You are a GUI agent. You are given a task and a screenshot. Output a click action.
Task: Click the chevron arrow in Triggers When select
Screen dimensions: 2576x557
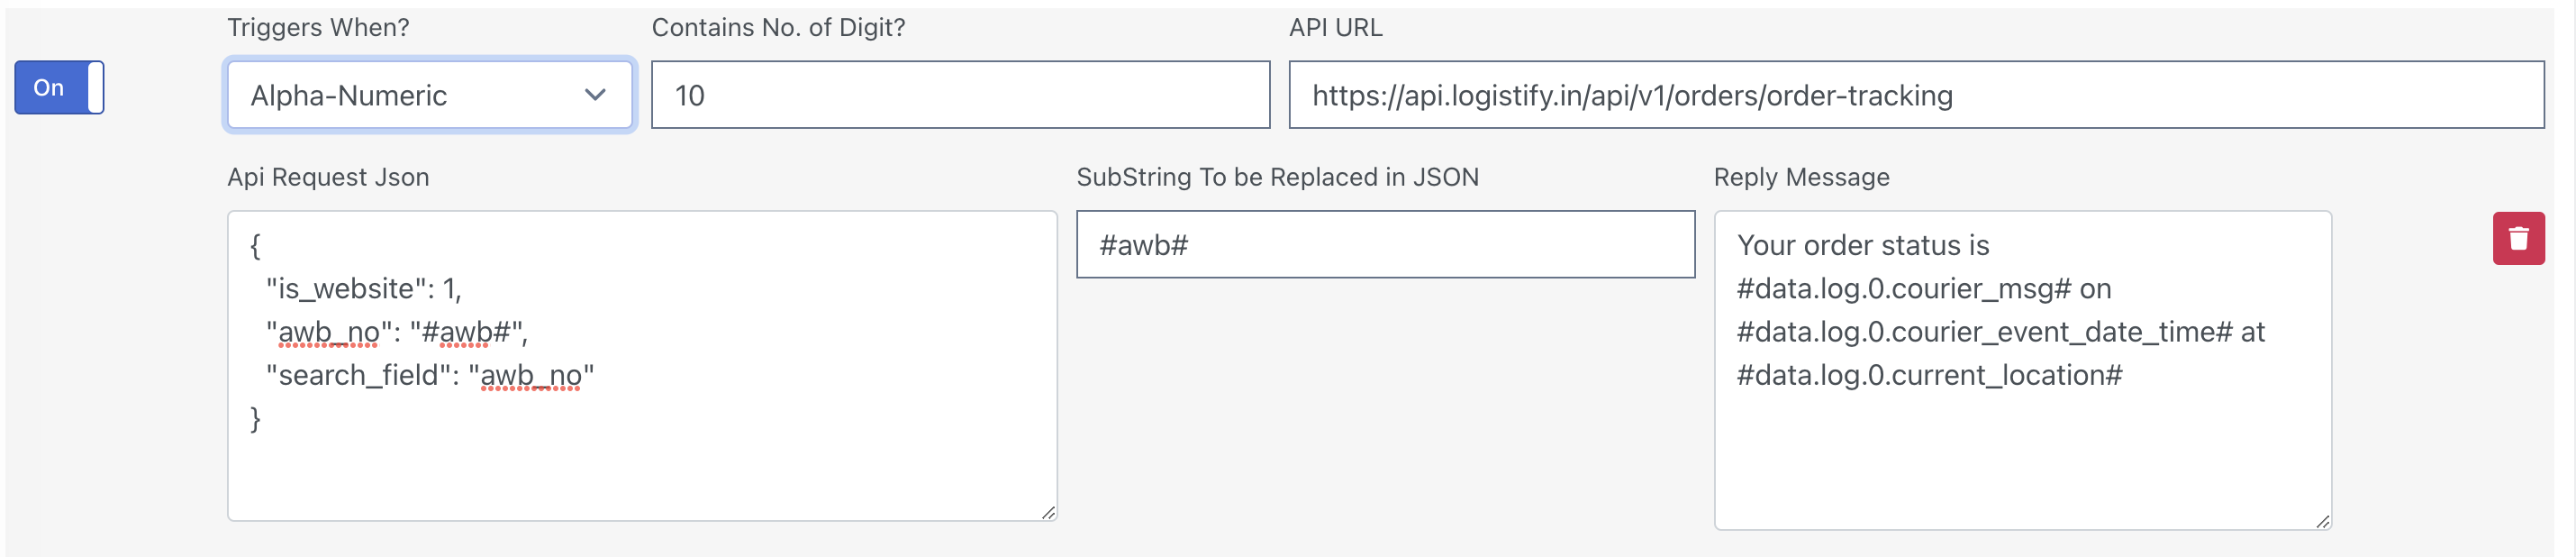tap(595, 95)
